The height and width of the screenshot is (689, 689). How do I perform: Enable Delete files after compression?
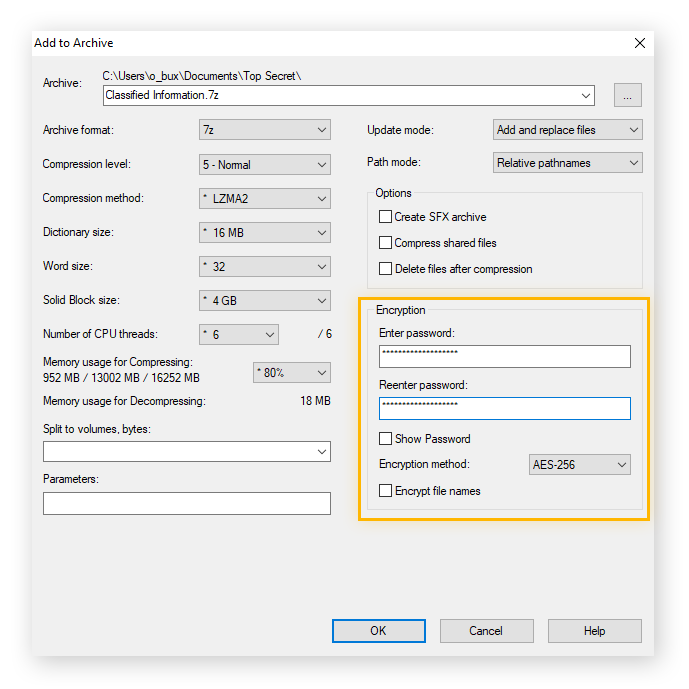coord(385,269)
